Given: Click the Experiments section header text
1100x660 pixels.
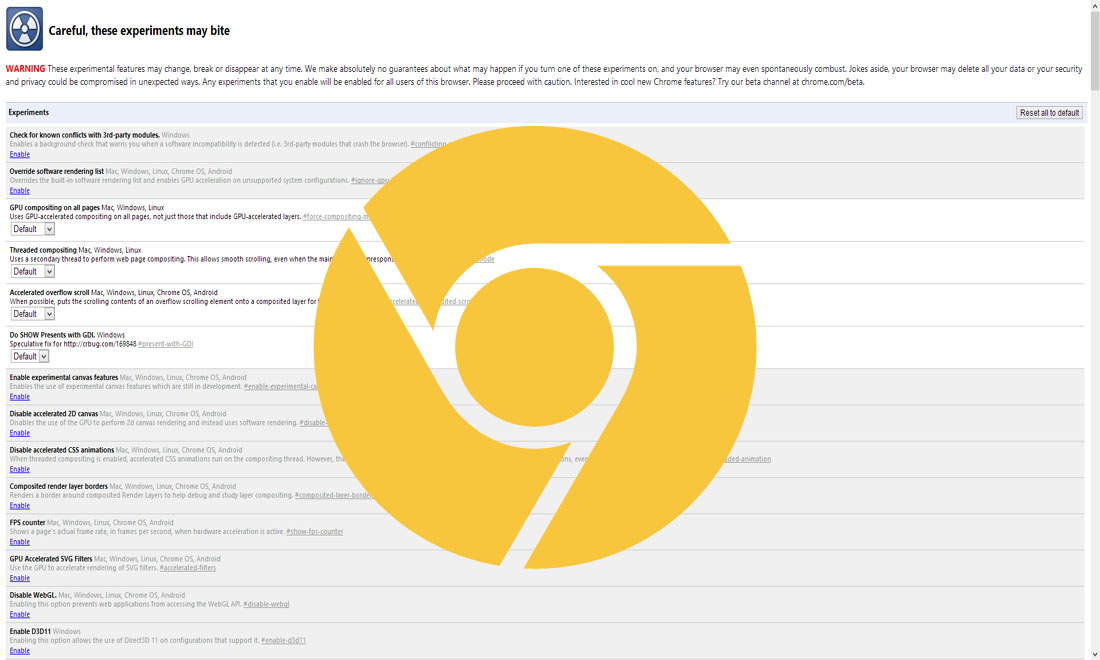Looking at the screenshot, I should pos(29,112).
